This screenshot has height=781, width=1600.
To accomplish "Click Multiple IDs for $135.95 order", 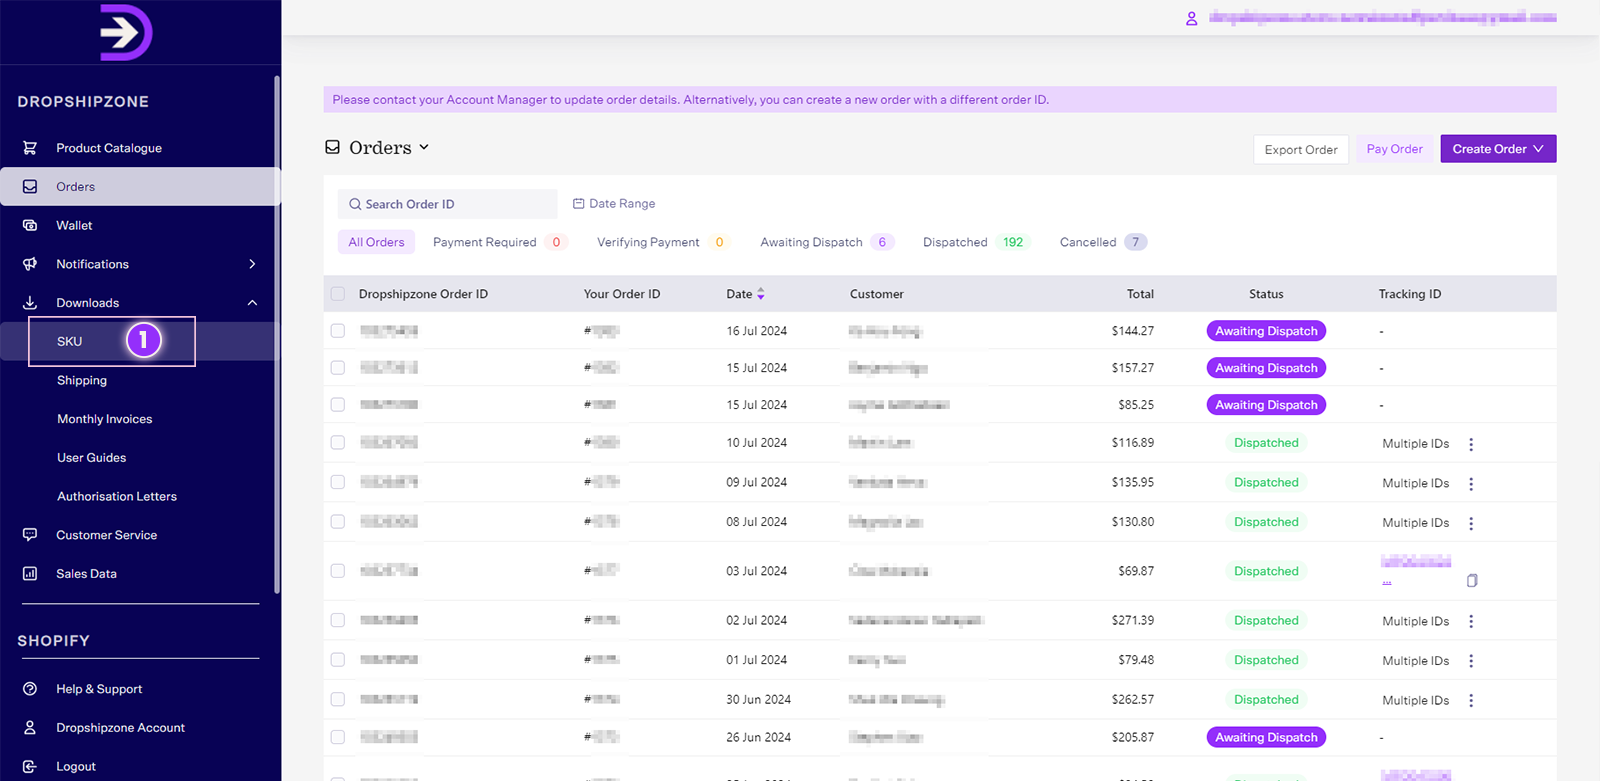I will [1415, 483].
